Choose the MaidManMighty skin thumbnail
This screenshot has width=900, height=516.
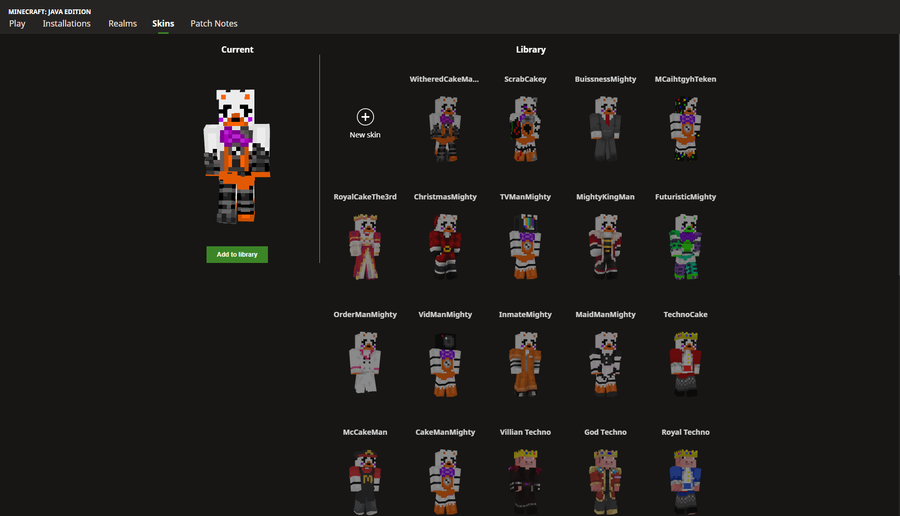[606, 364]
